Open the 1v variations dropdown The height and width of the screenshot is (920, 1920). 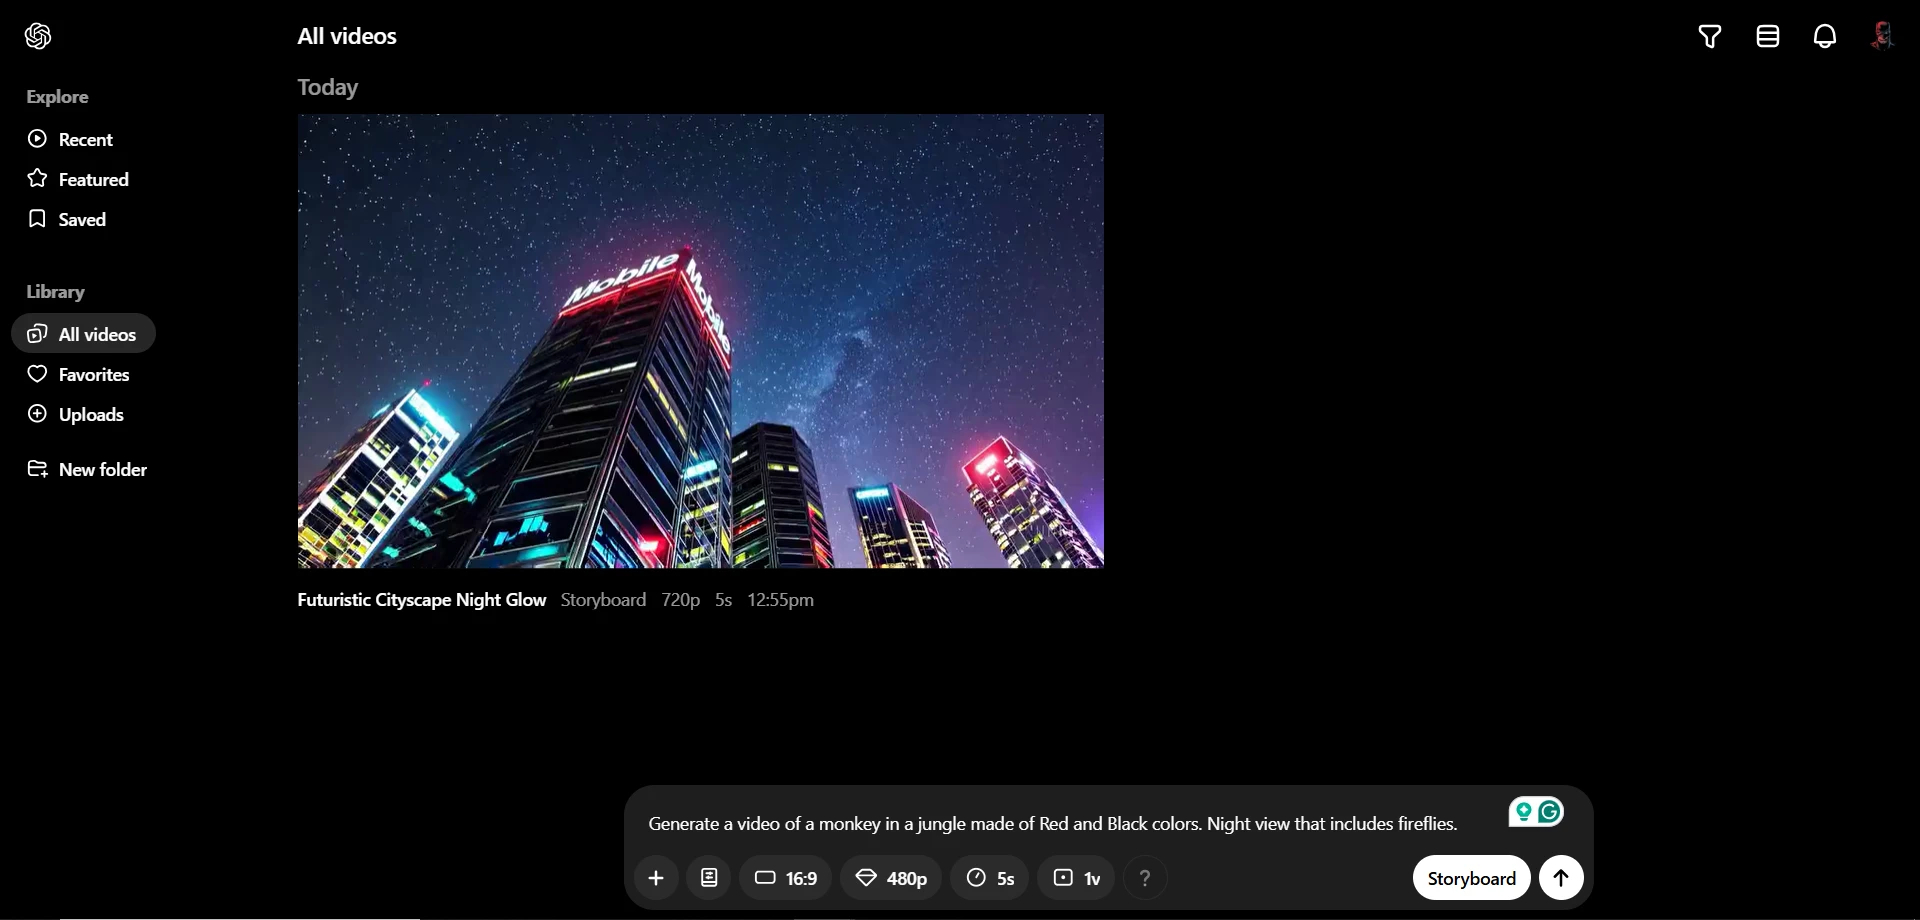tap(1076, 878)
